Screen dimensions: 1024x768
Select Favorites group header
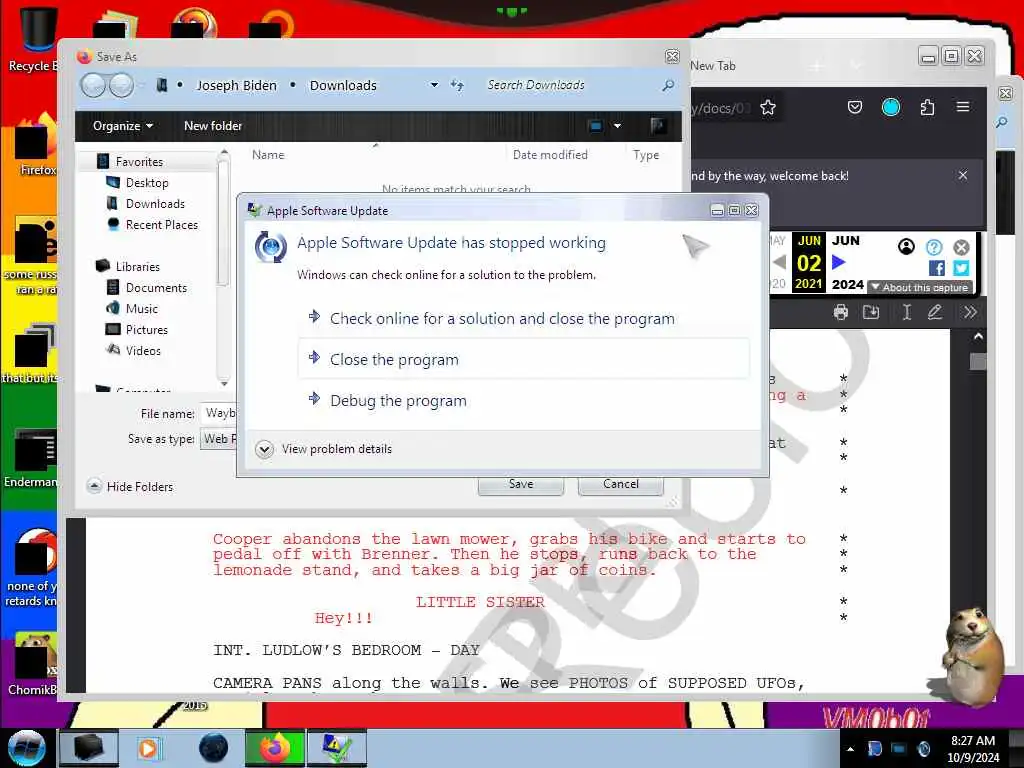click(x=139, y=161)
